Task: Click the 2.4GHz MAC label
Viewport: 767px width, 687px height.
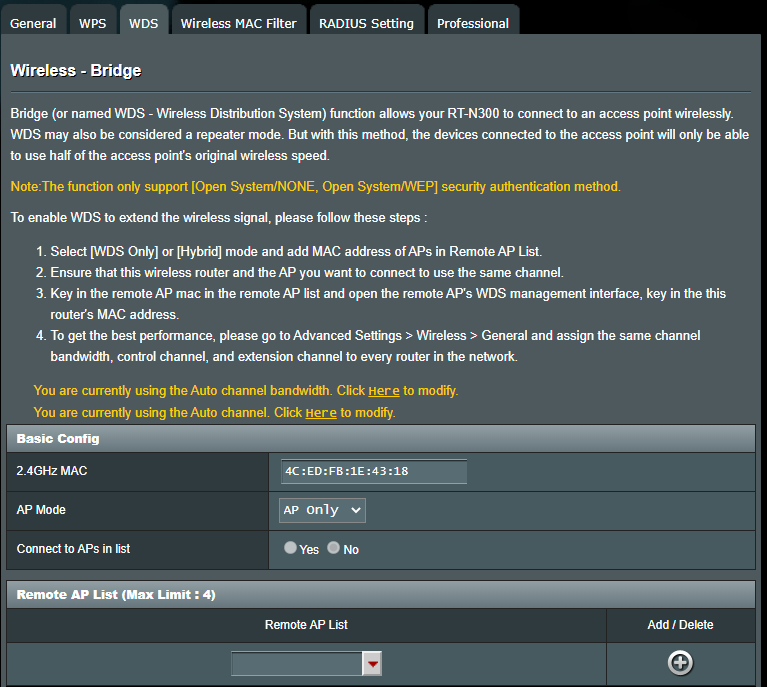Action: pyautogui.click(x=52, y=471)
